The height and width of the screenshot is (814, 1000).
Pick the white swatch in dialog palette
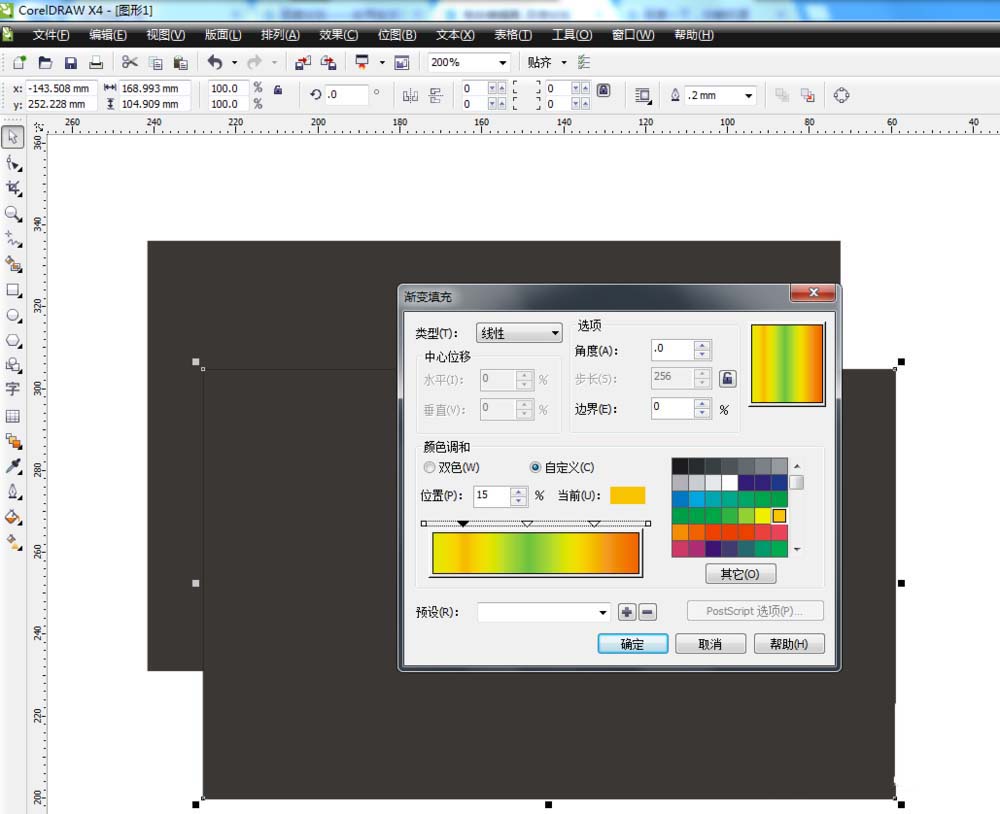tap(729, 482)
